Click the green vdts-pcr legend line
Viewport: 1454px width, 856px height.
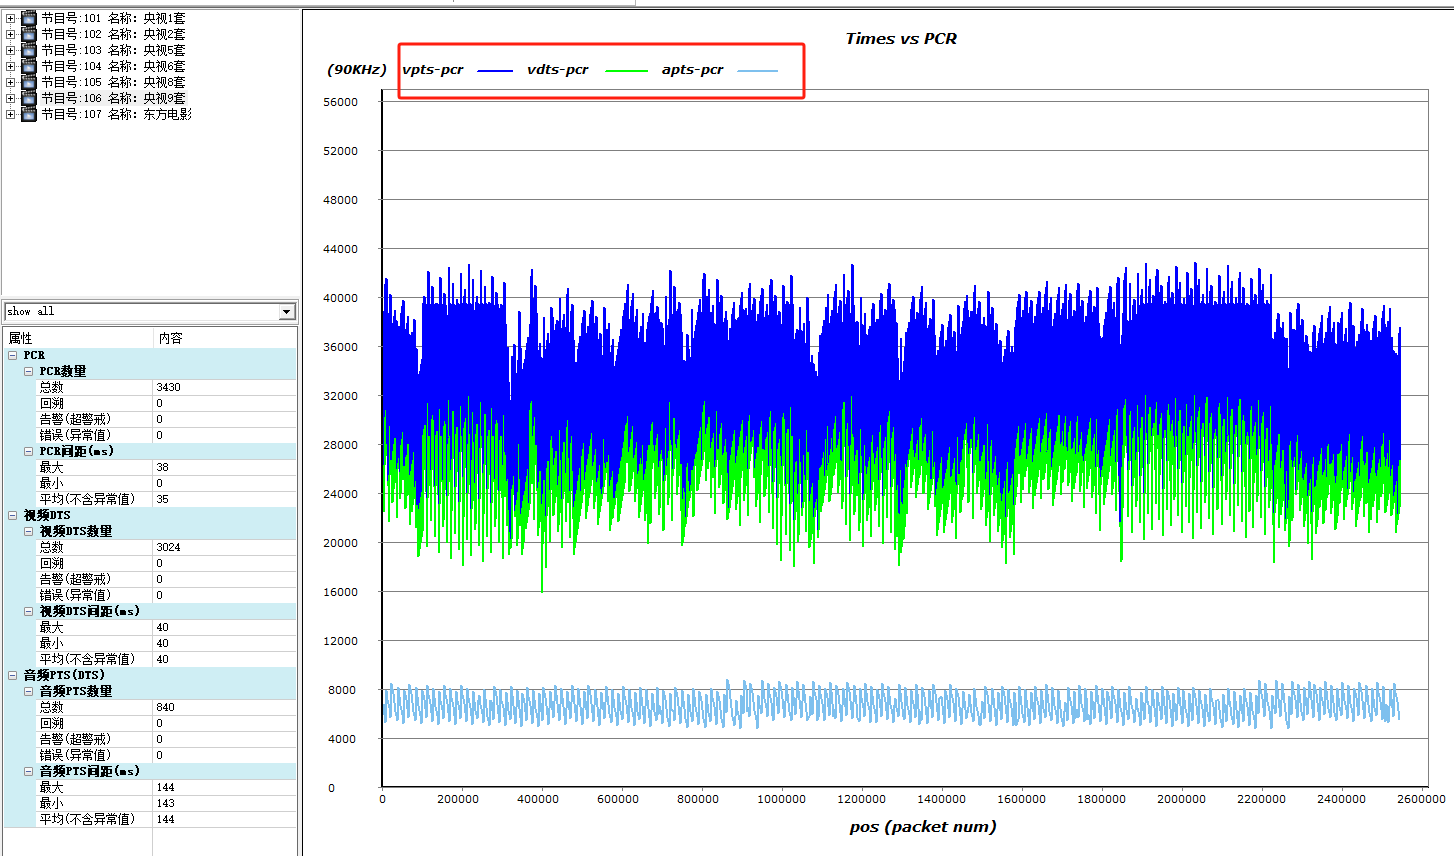[x=627, y=70]
